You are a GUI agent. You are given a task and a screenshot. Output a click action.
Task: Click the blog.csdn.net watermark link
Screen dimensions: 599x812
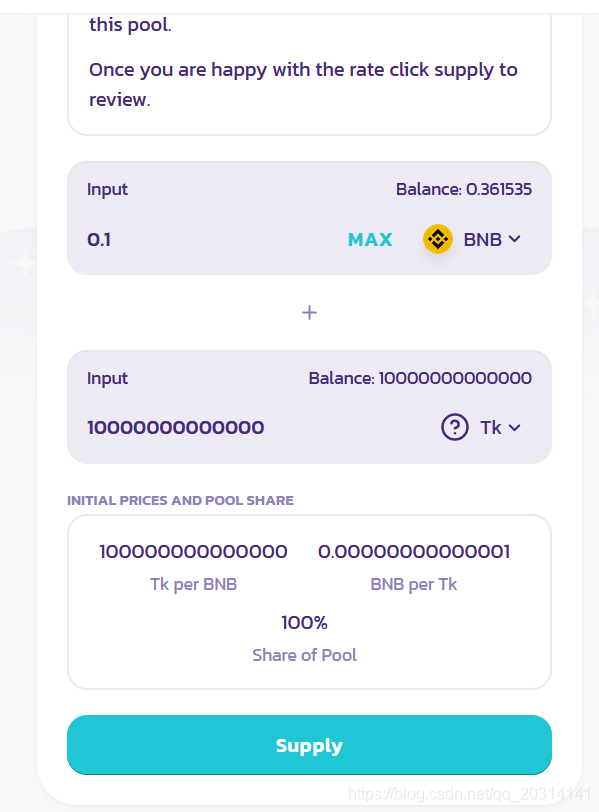[469, 793]
